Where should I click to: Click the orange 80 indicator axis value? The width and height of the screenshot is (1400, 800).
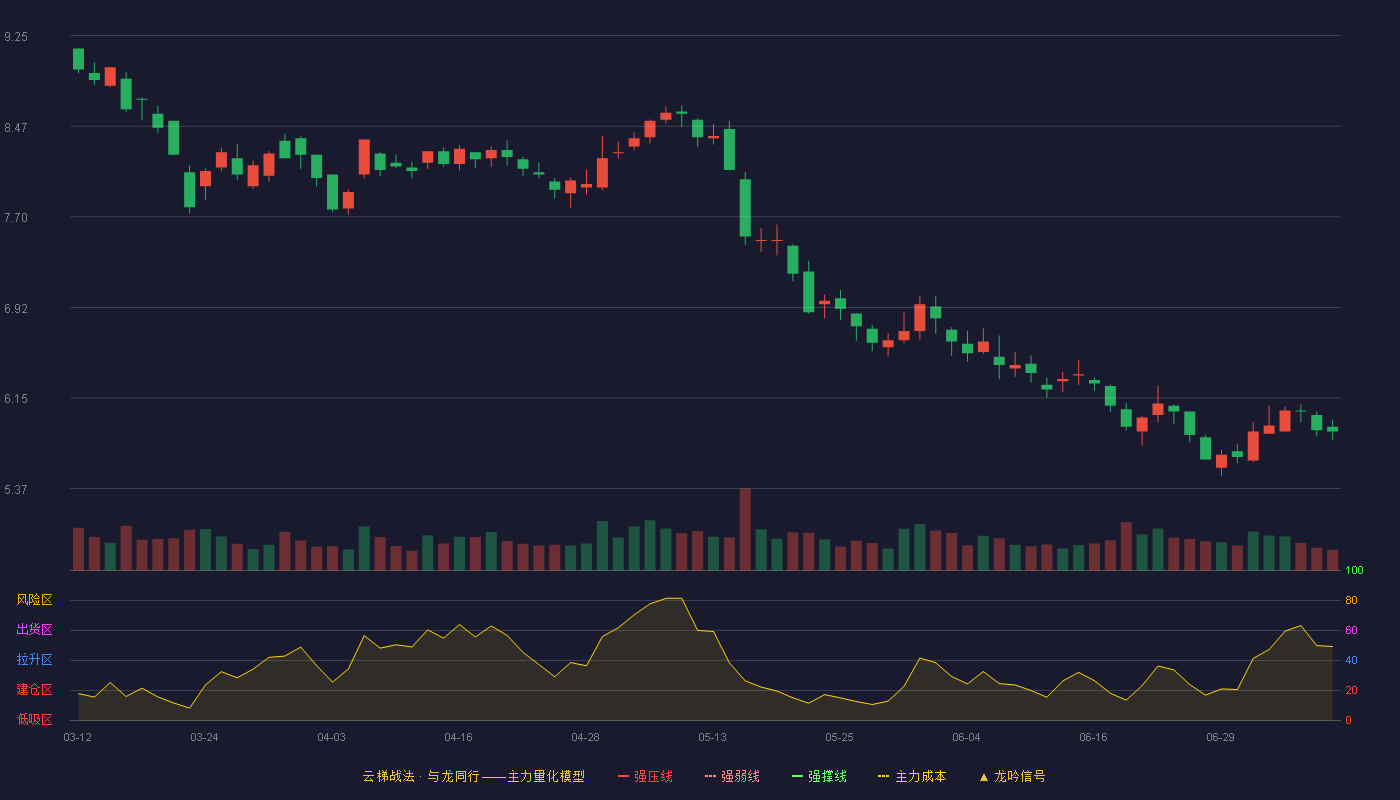[1351, 601]
